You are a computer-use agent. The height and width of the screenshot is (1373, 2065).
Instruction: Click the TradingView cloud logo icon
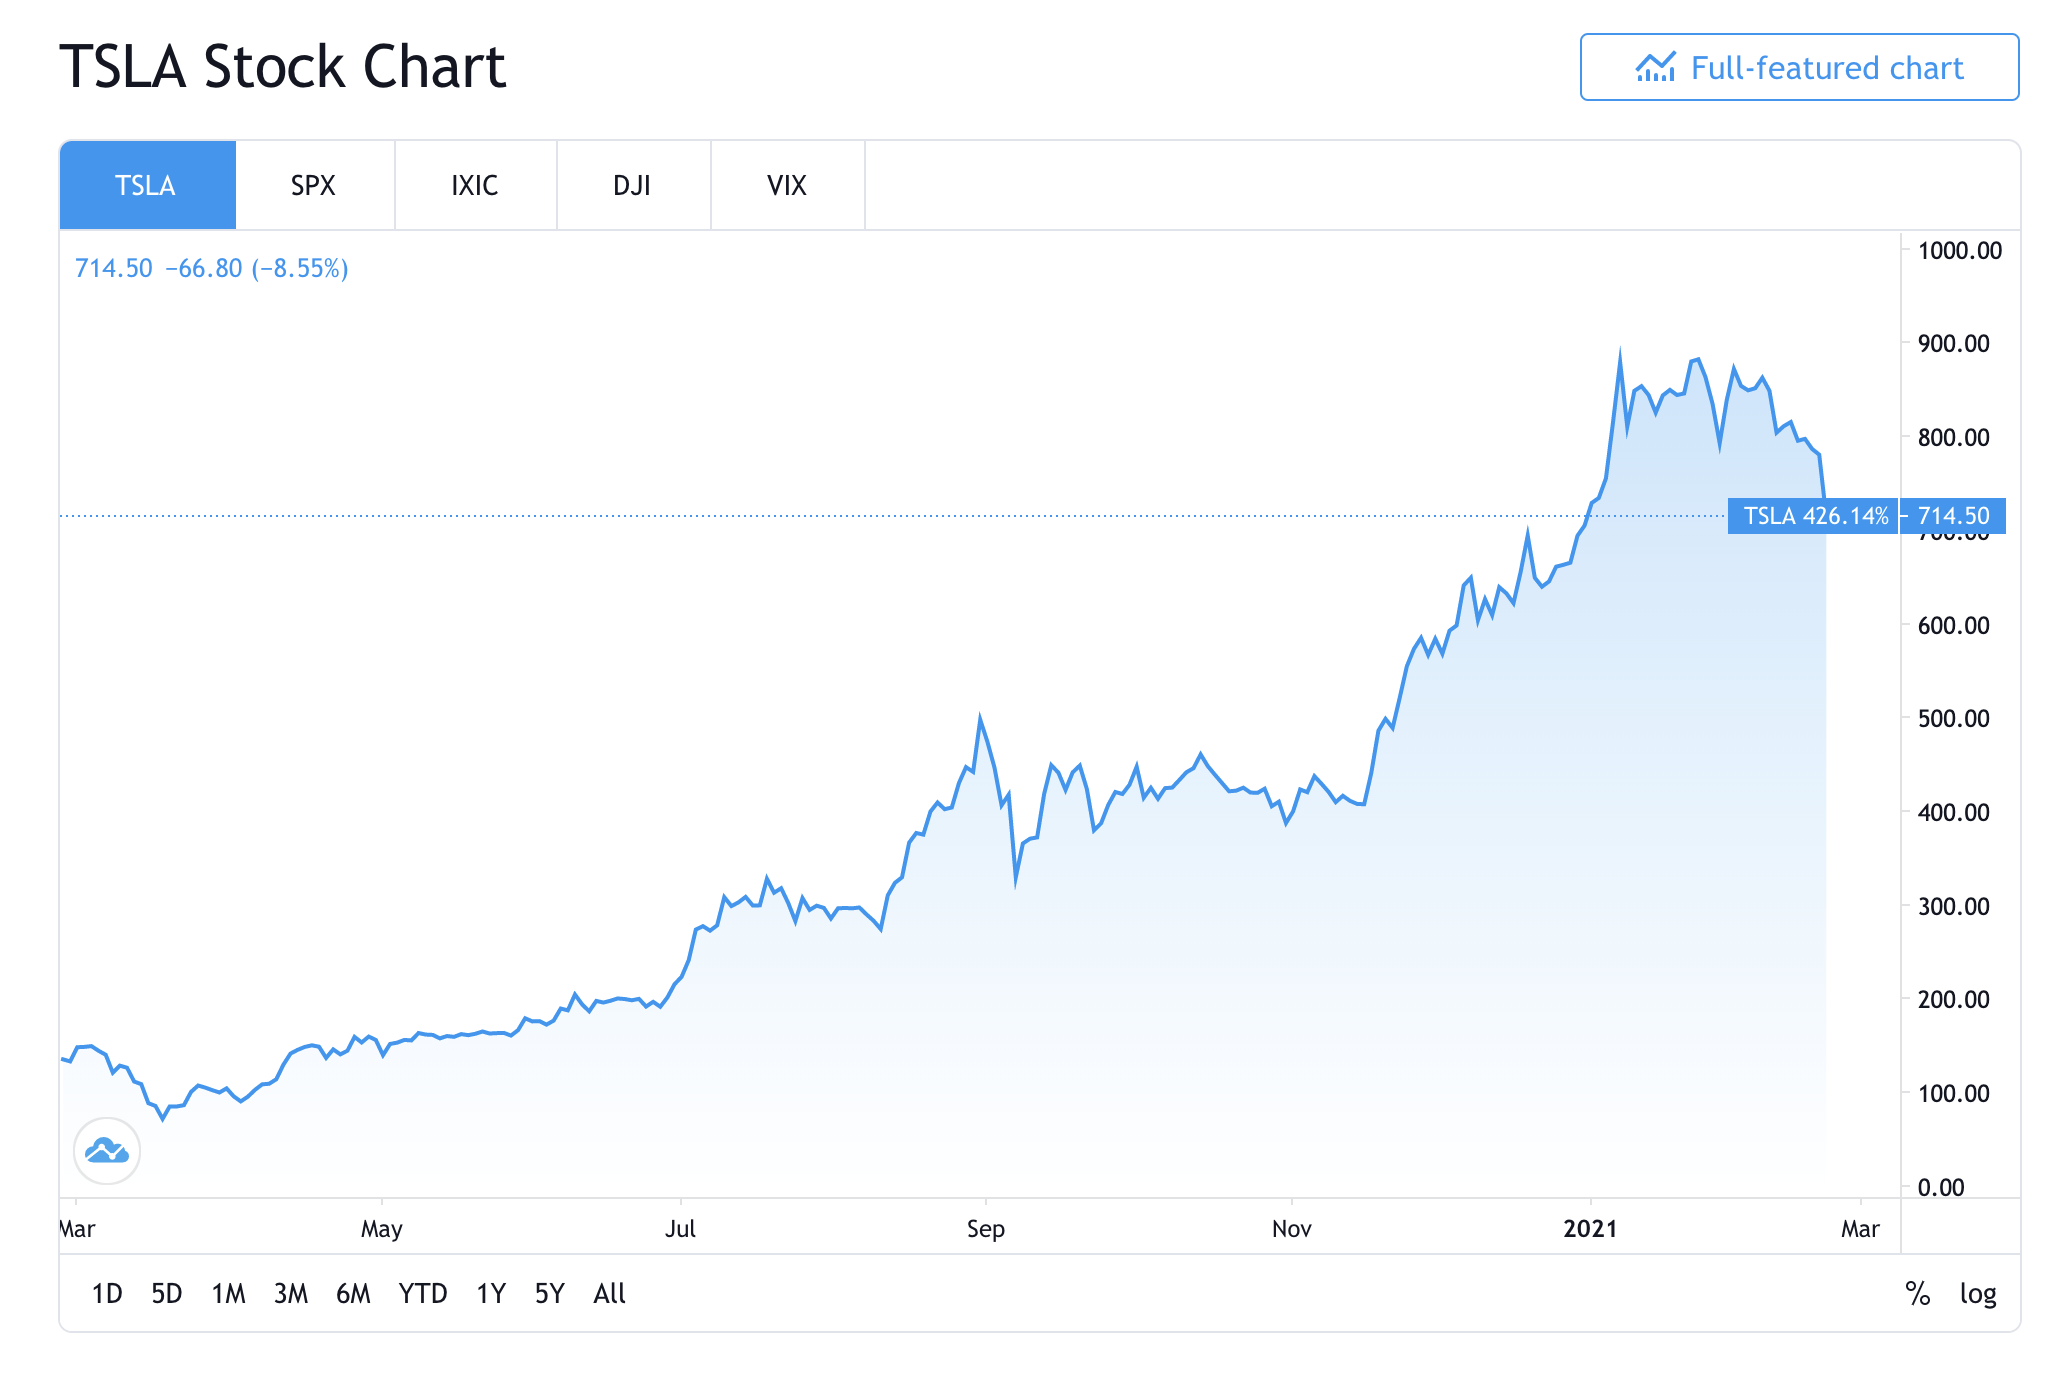(x=107, y=1151)
